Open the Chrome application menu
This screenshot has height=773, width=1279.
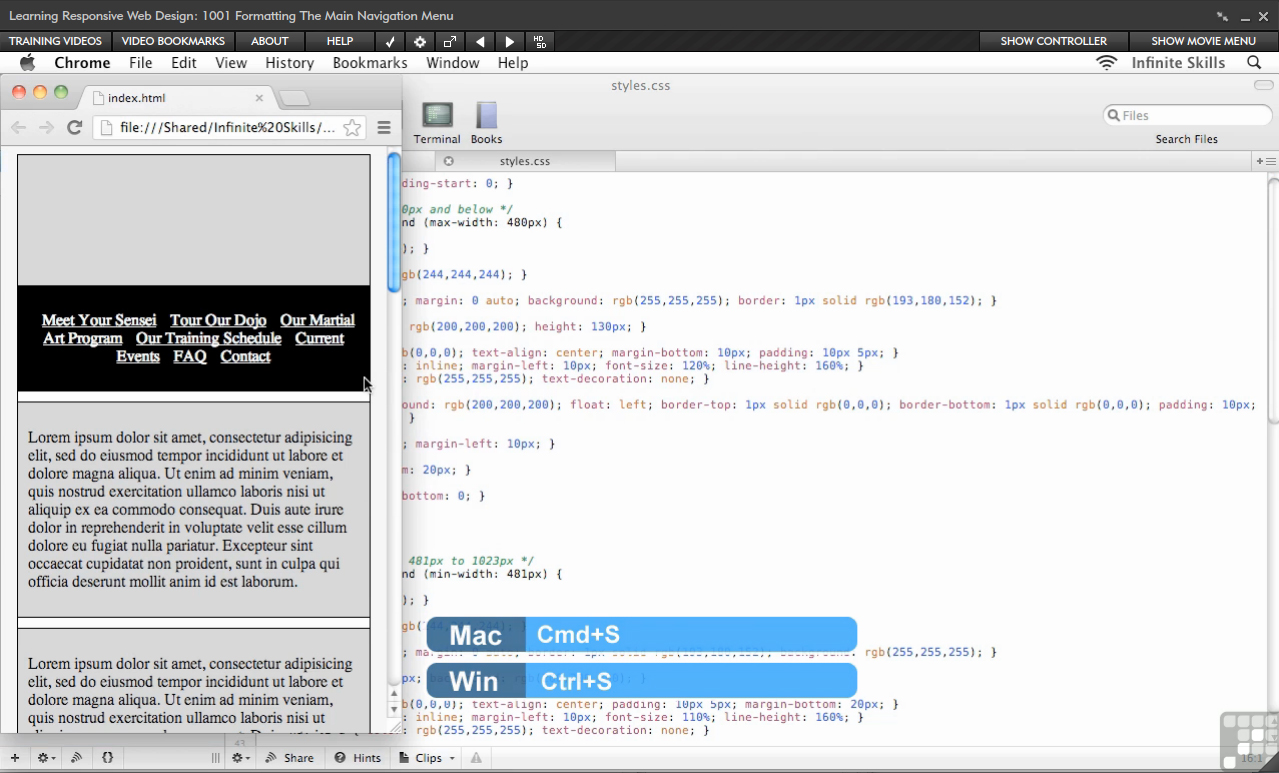click(82, 62)
